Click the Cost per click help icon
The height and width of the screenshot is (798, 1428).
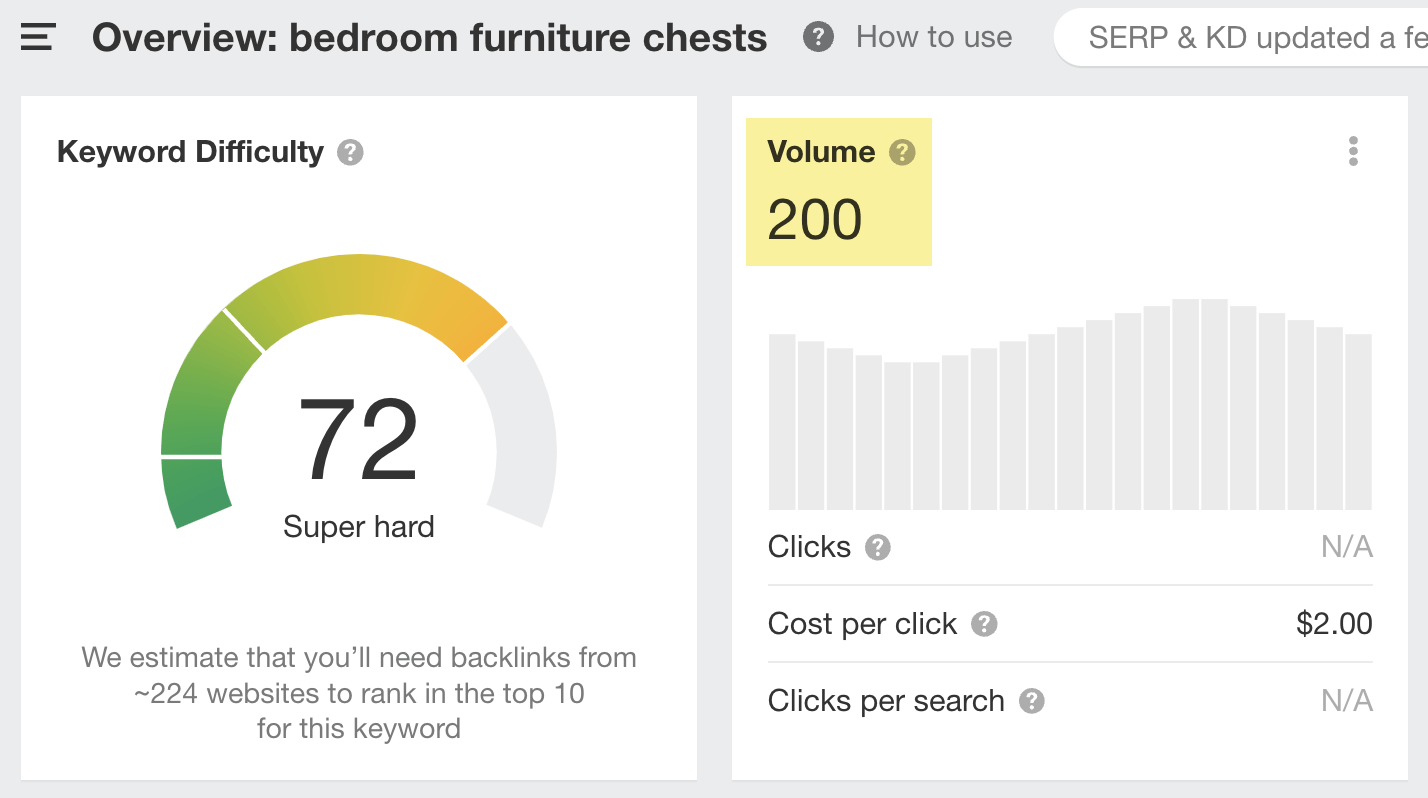pyautogui.click(x=983, y=623)
